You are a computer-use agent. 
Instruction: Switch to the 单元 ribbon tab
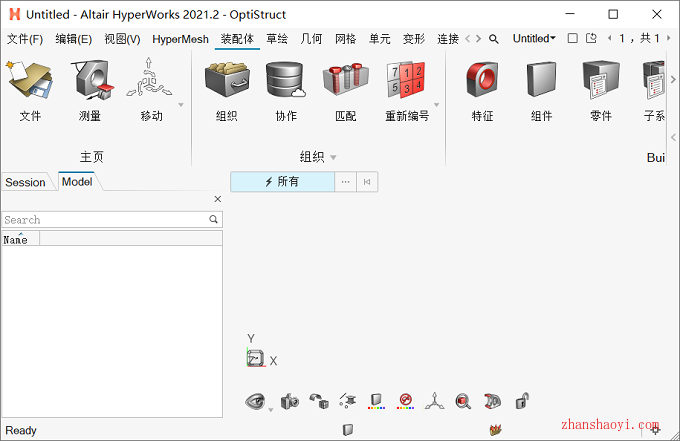(380, 39)
